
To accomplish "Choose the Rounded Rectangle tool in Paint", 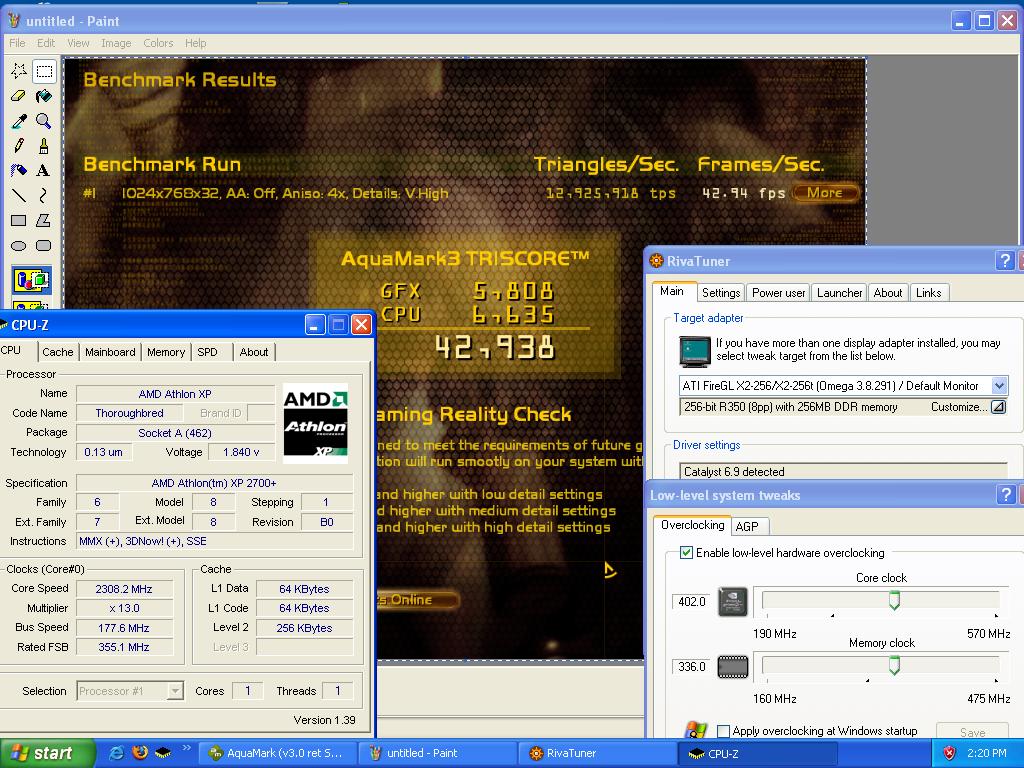I will coord(44,246).
